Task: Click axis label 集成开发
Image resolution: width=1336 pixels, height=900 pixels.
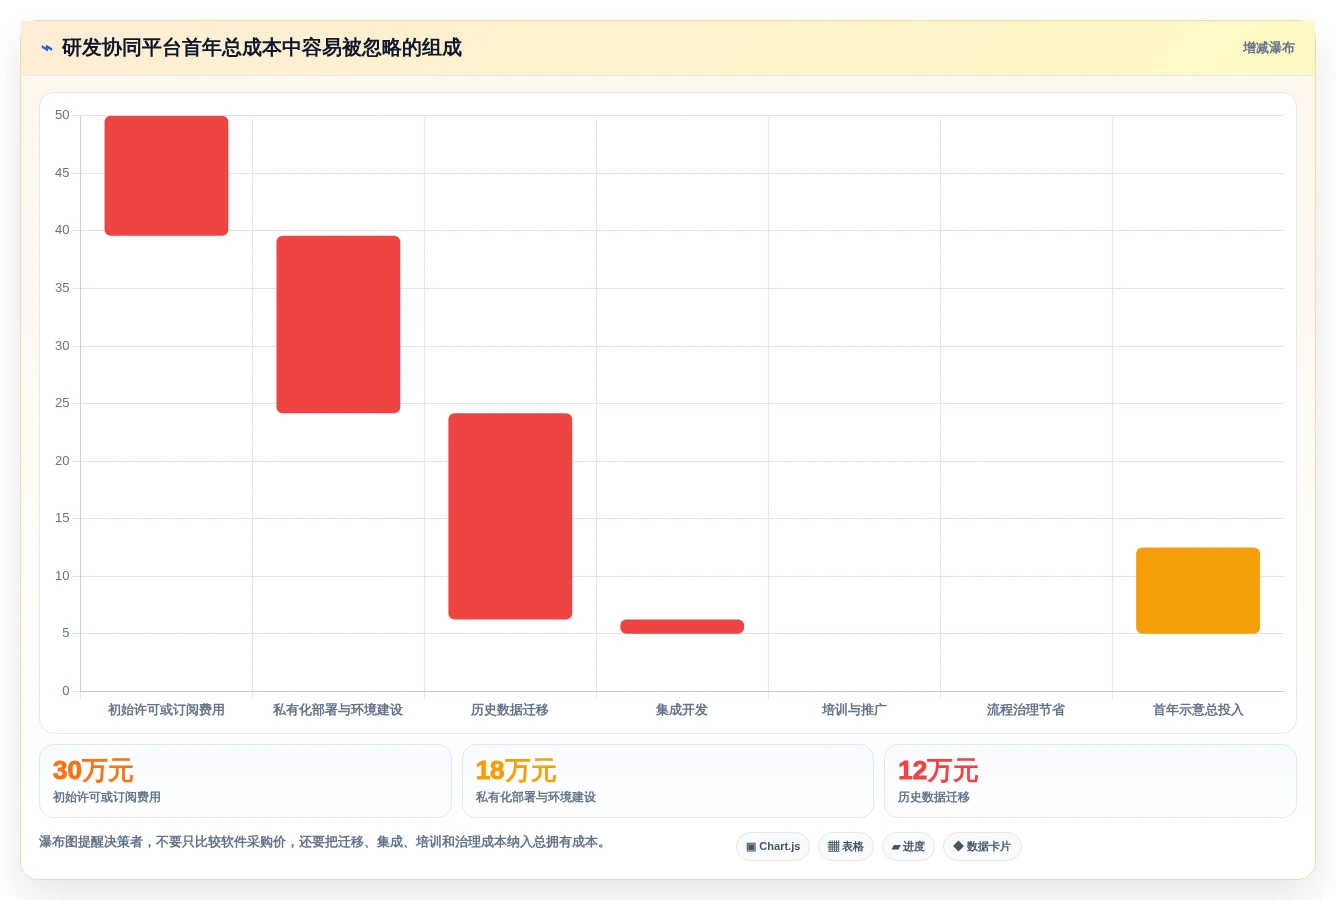Action: 682,710
